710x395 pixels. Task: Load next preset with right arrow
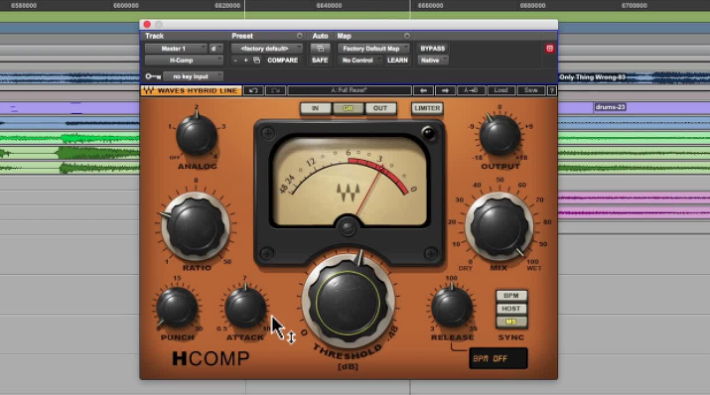tap(446, 91)
